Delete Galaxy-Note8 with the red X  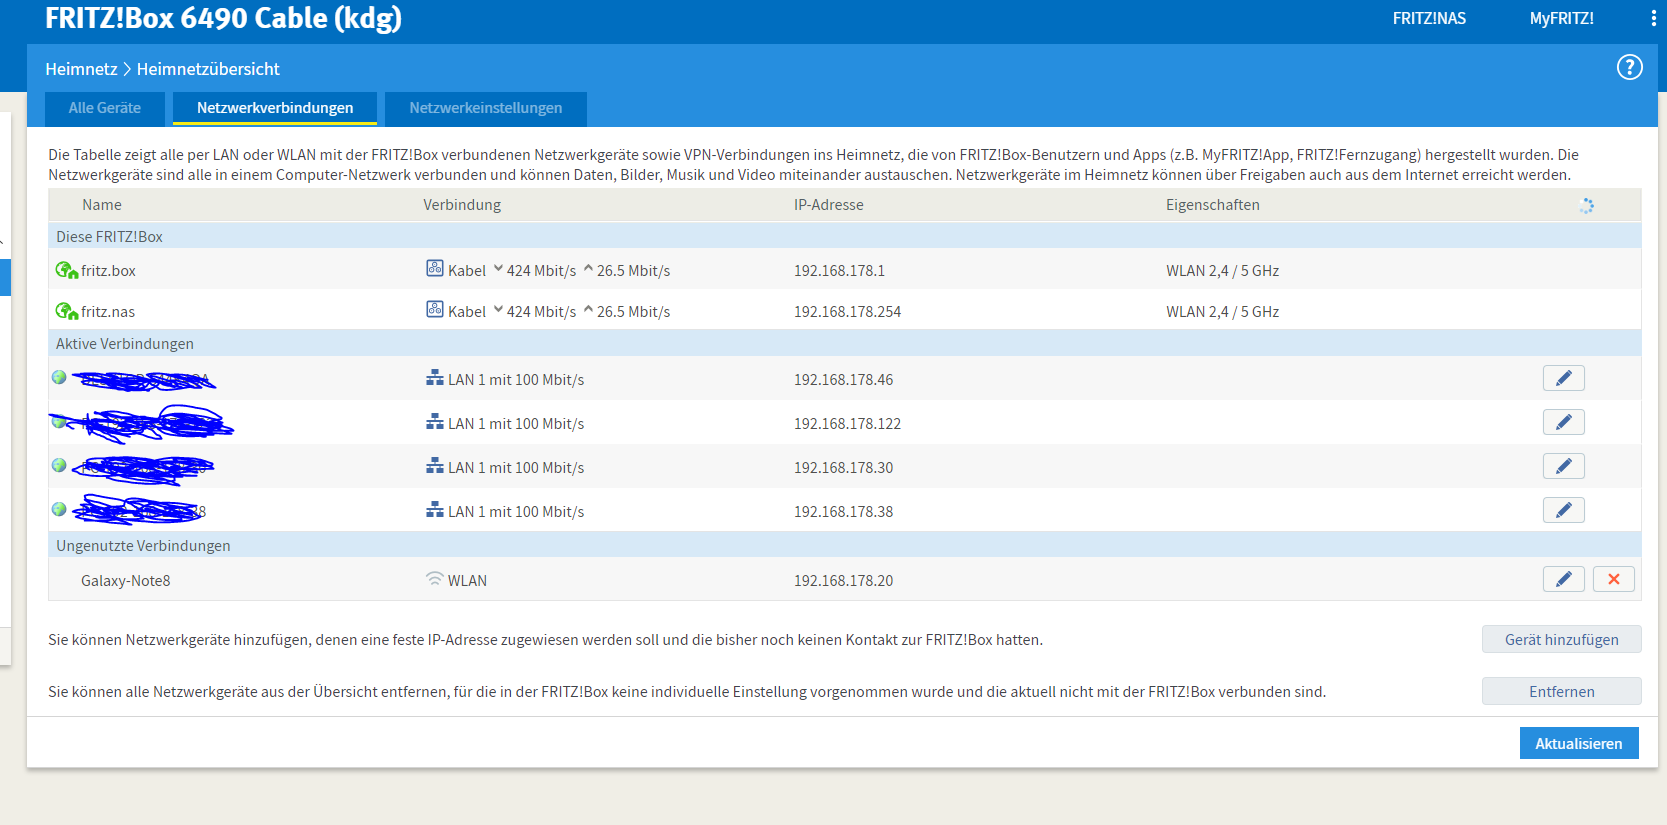[1613, 579]
